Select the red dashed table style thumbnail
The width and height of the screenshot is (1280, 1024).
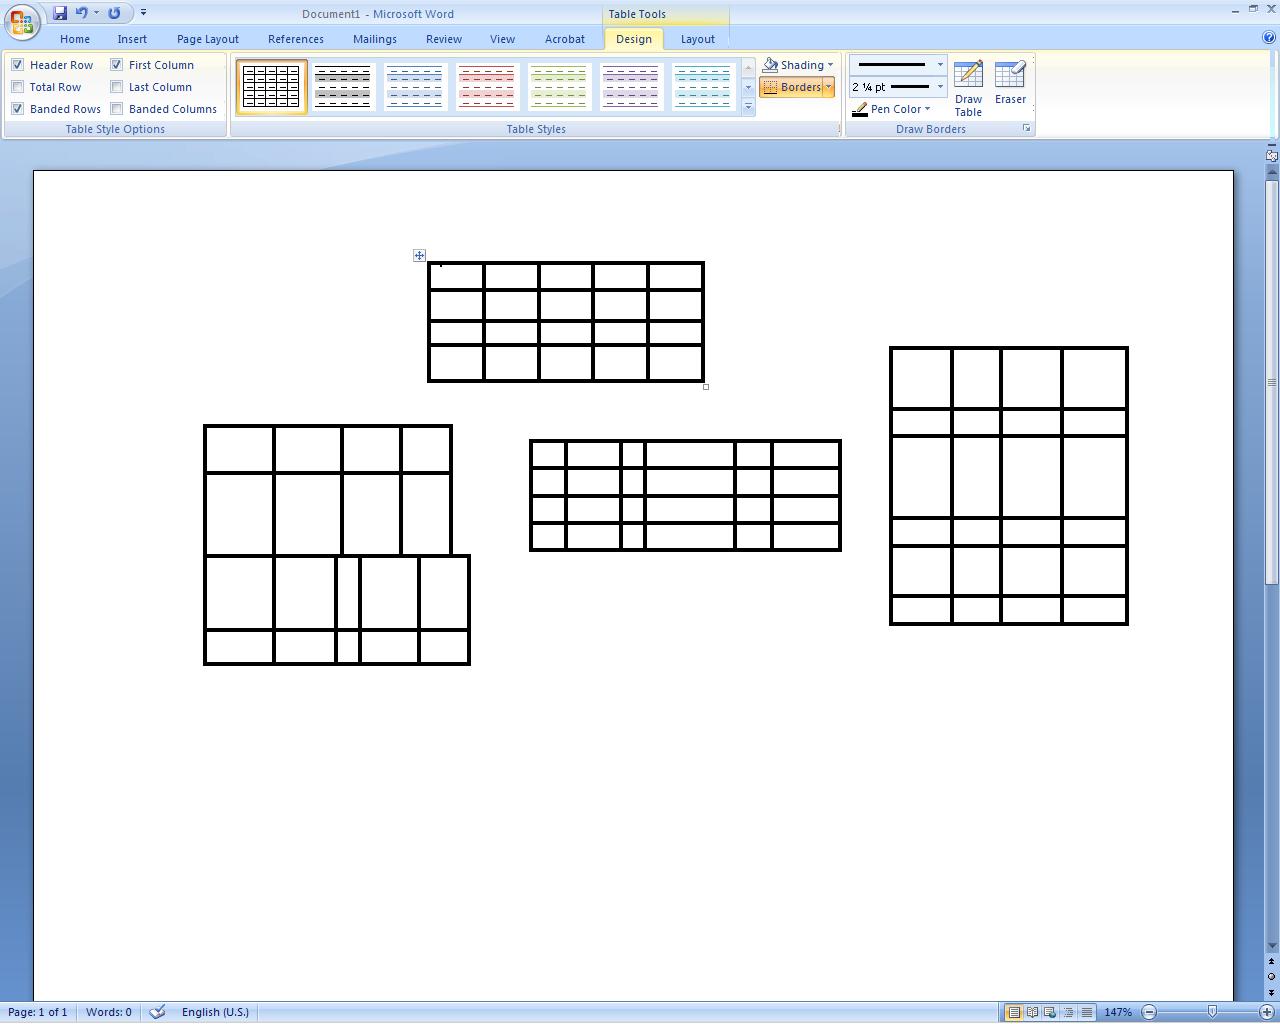pyautogui.click(x=486, y=87)
